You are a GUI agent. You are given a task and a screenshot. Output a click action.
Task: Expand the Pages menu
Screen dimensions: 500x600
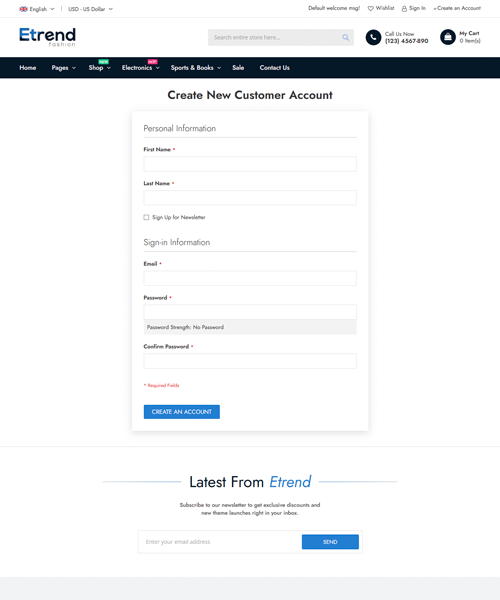click(x=64, y=68)
